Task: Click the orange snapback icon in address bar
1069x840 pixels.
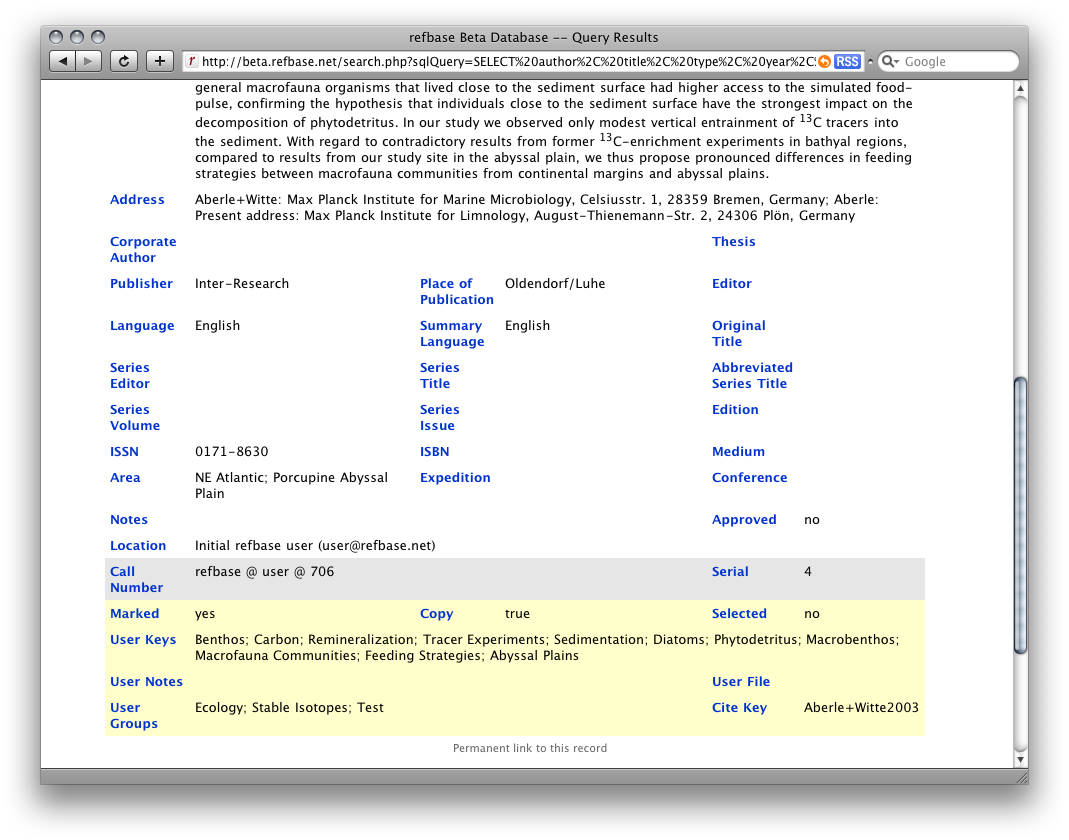Action: 824,61
